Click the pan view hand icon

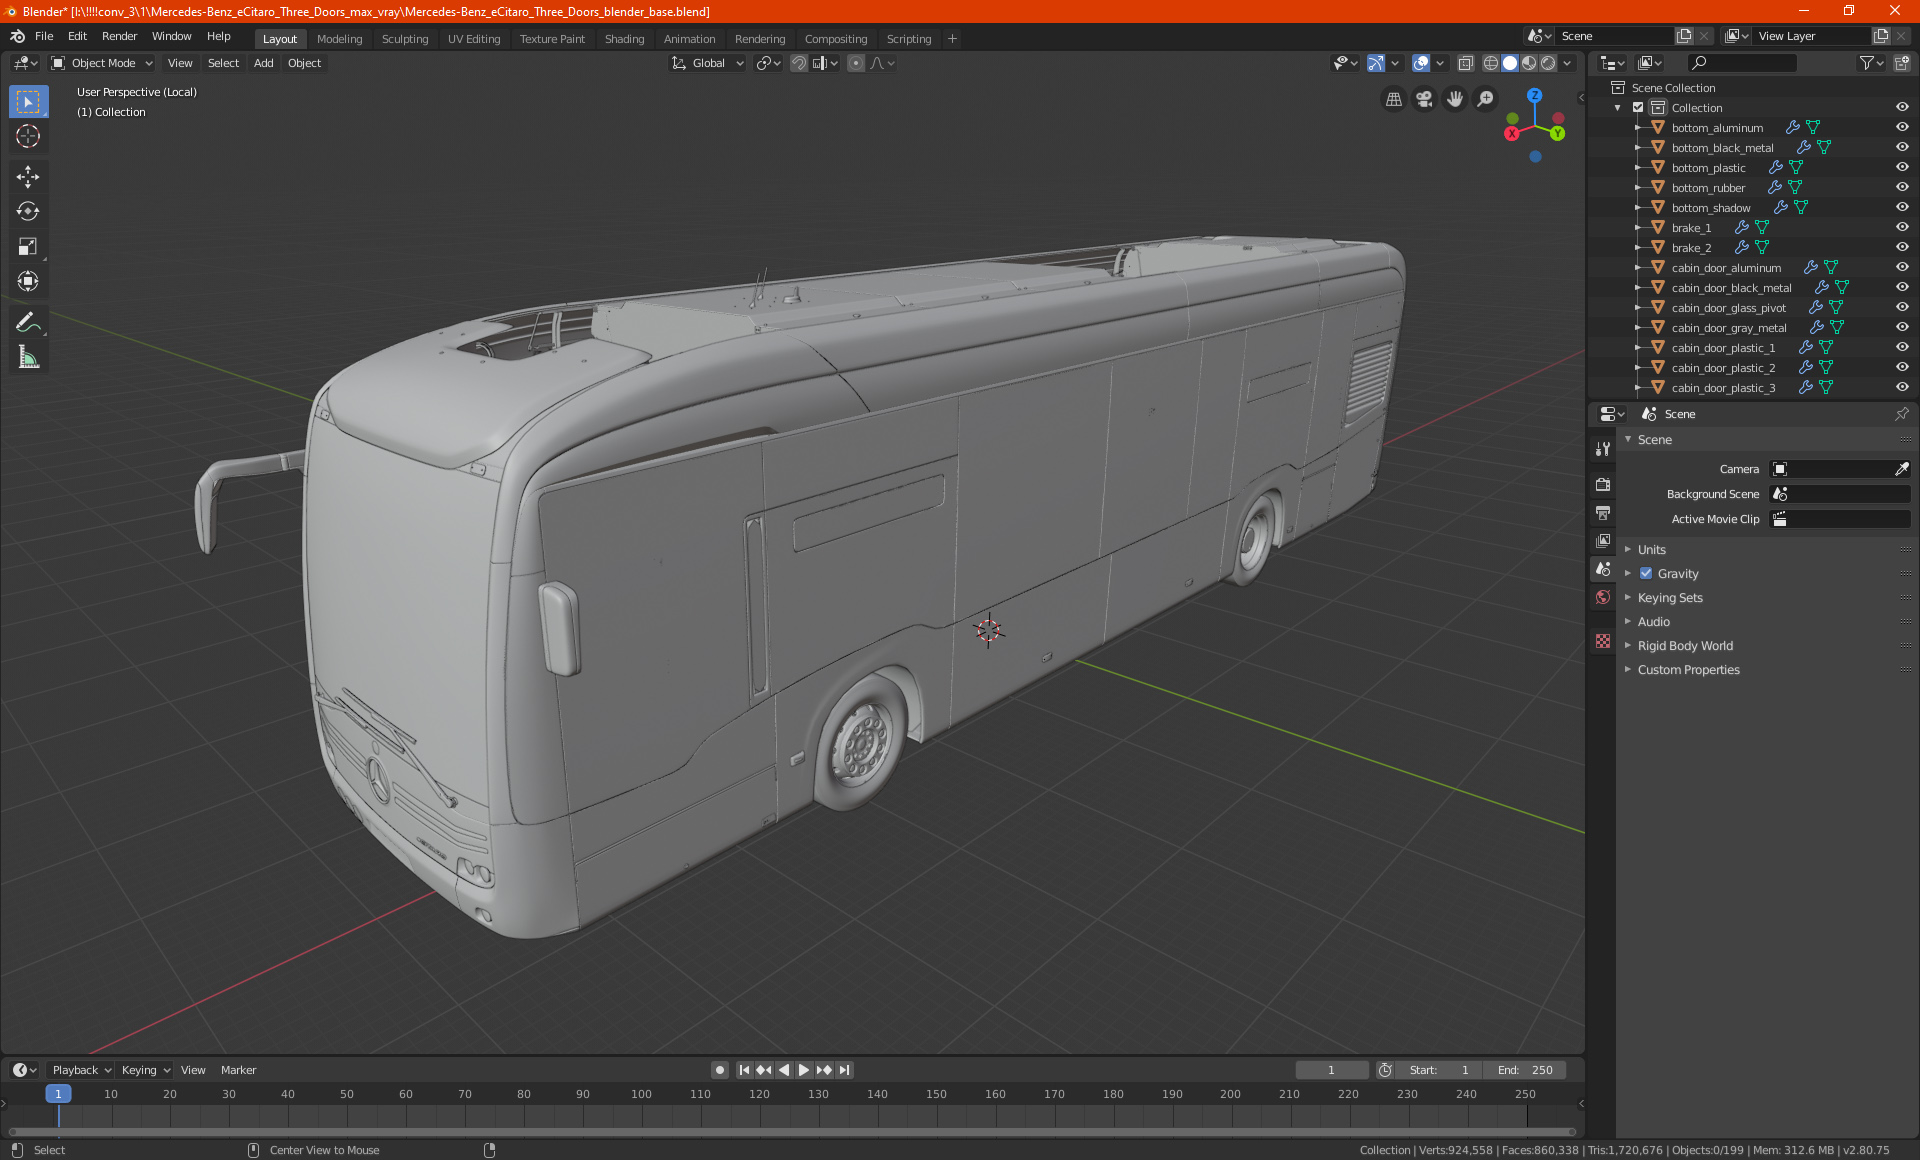[1455, 99]
